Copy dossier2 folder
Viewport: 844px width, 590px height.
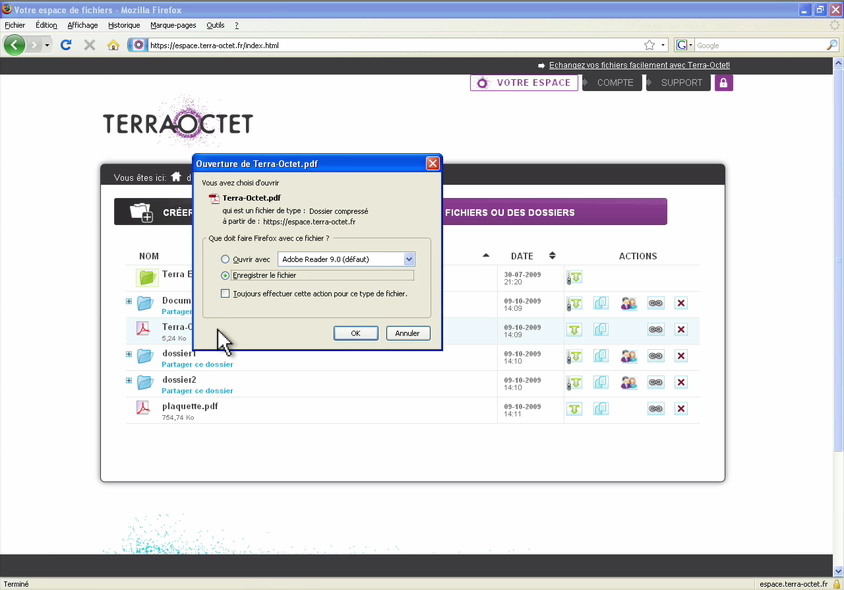tap(601, 382)
